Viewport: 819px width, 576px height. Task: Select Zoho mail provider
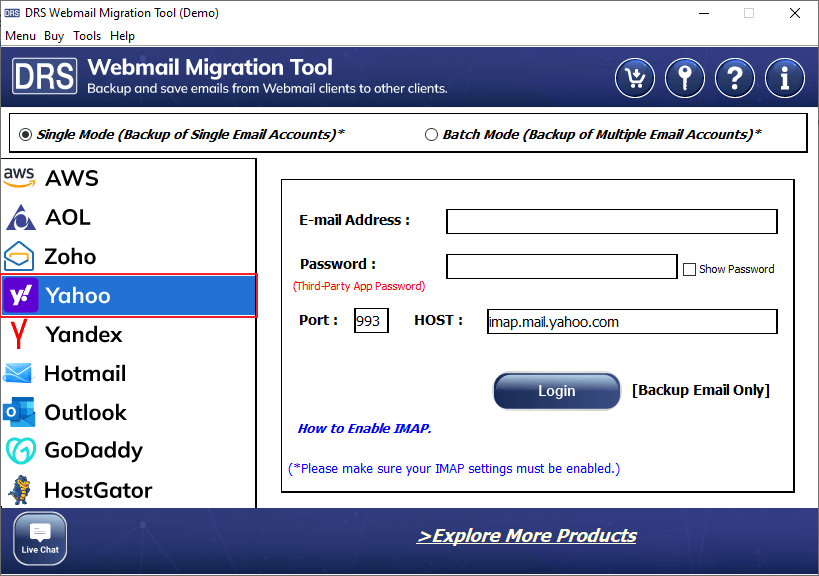70,256
